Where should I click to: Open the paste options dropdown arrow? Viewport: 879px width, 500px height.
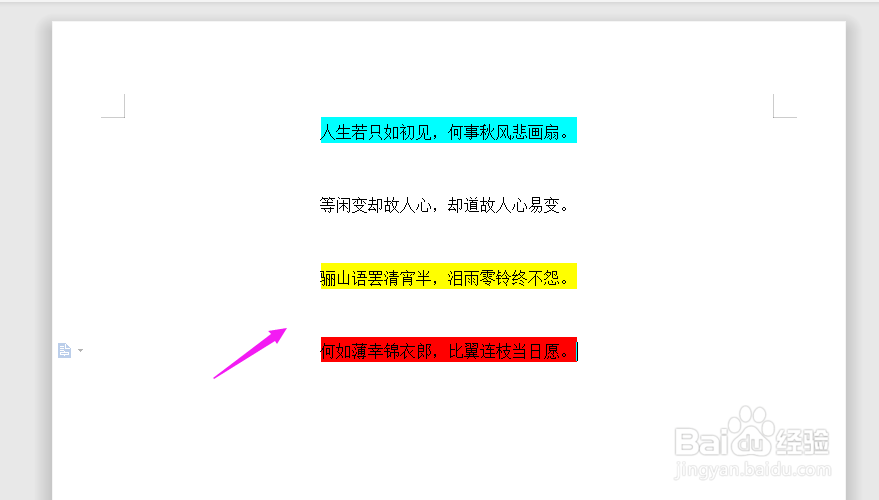81,350
